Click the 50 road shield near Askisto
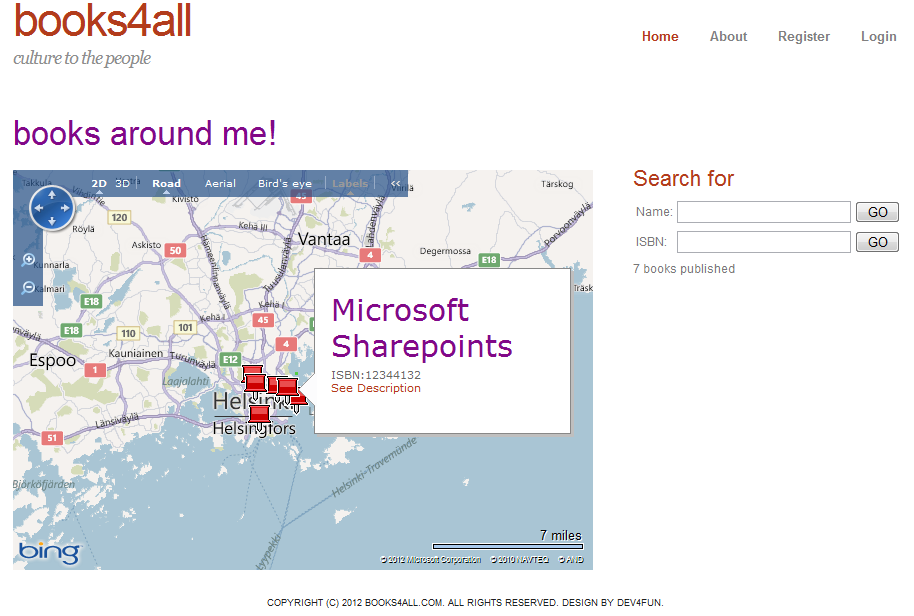This screenshot has height=616, width=914. [x=175, y=251]
